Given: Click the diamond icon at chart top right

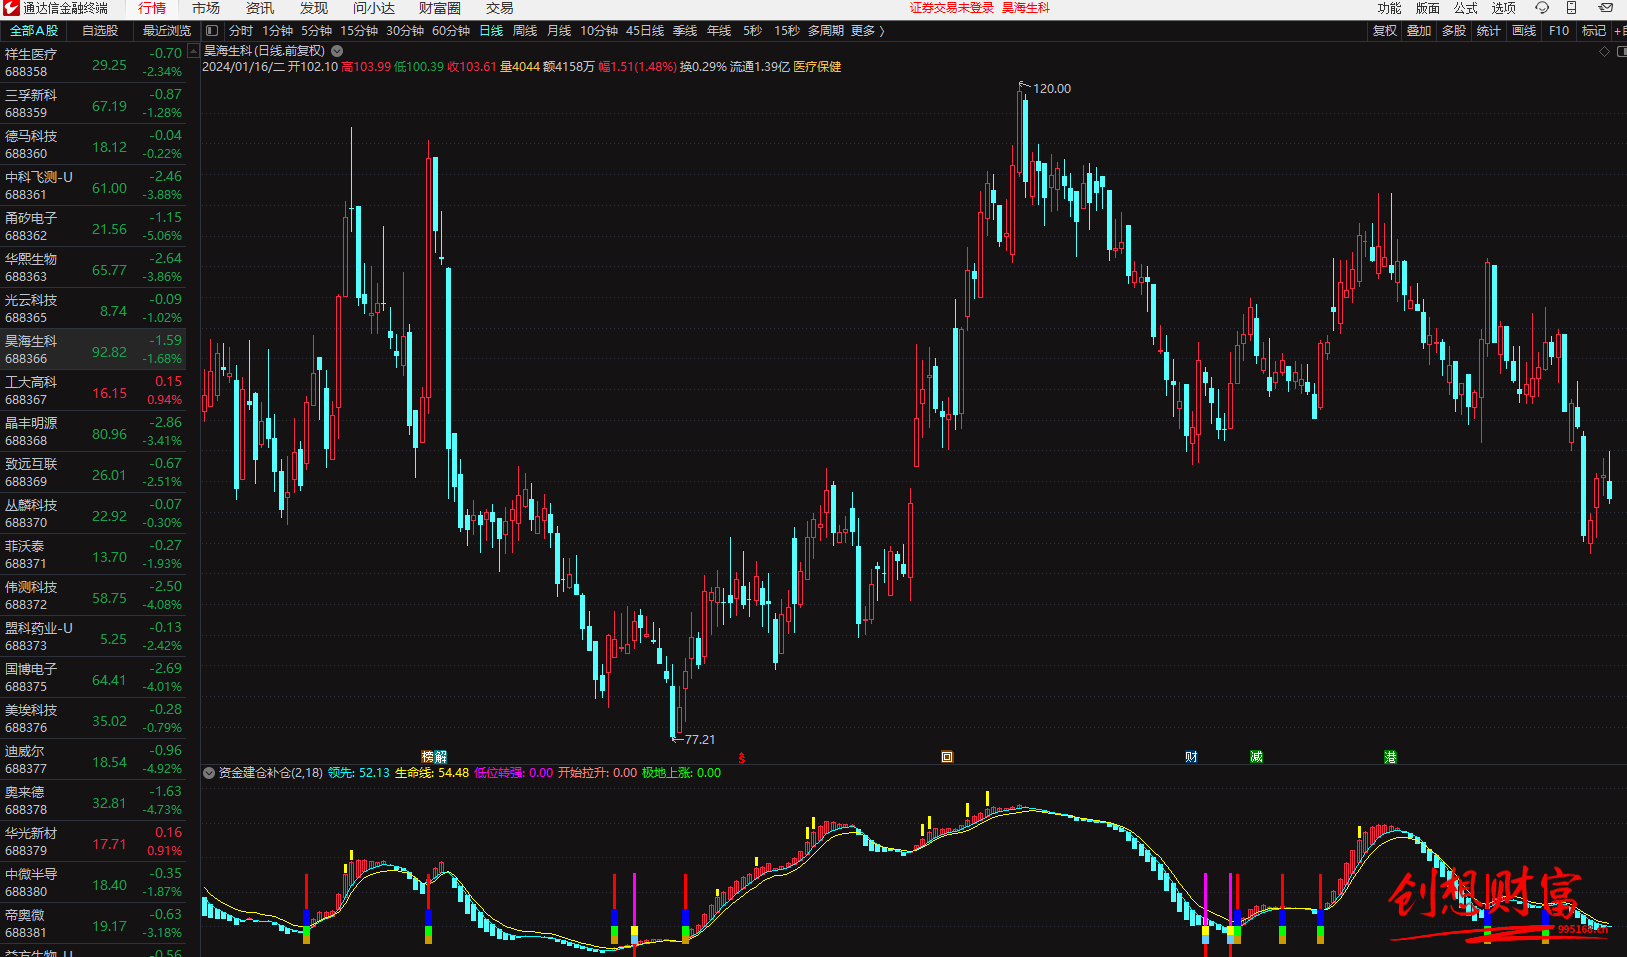Looking at the screenshot, I should click(1605, 51).
